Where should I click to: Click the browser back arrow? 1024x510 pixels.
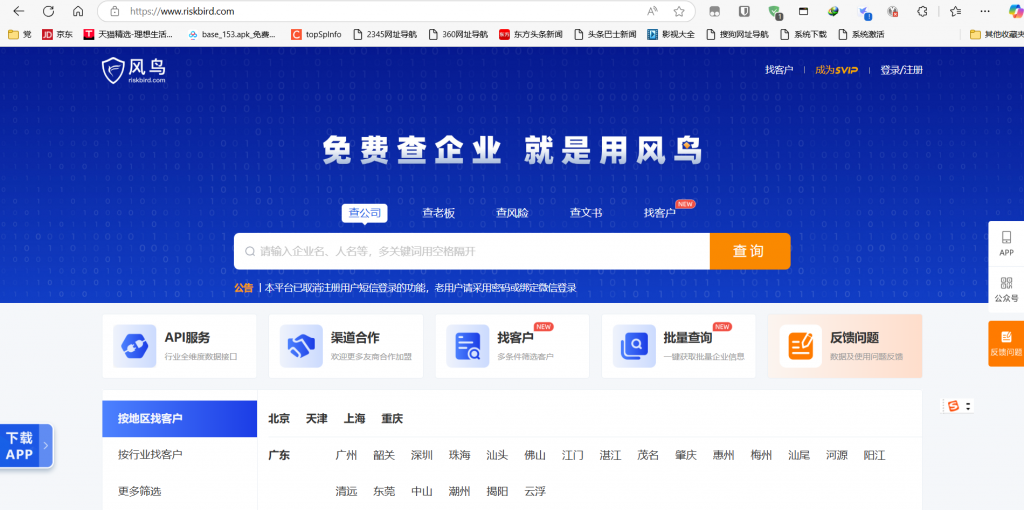pyautogui.click(x=18, y=11)
